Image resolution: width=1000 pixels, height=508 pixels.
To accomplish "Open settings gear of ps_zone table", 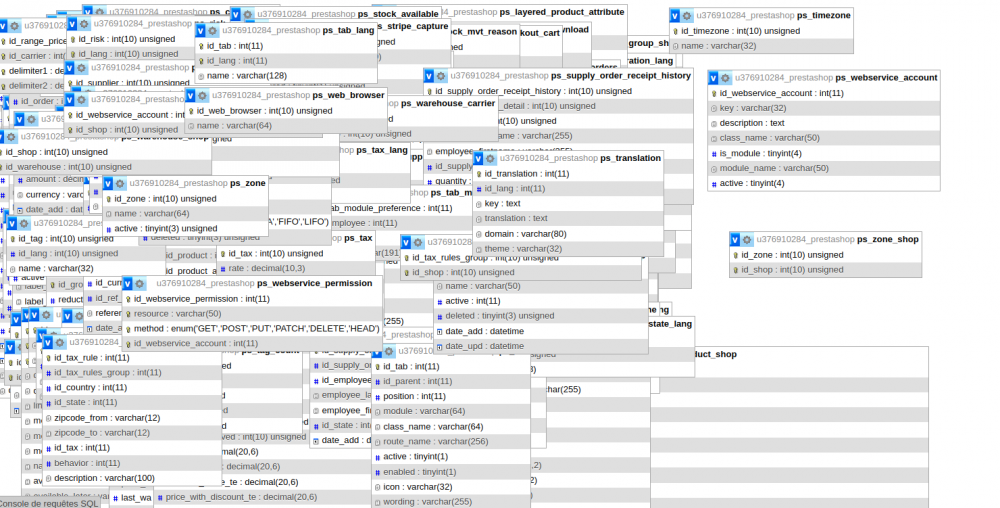I will tap(119, 184).
